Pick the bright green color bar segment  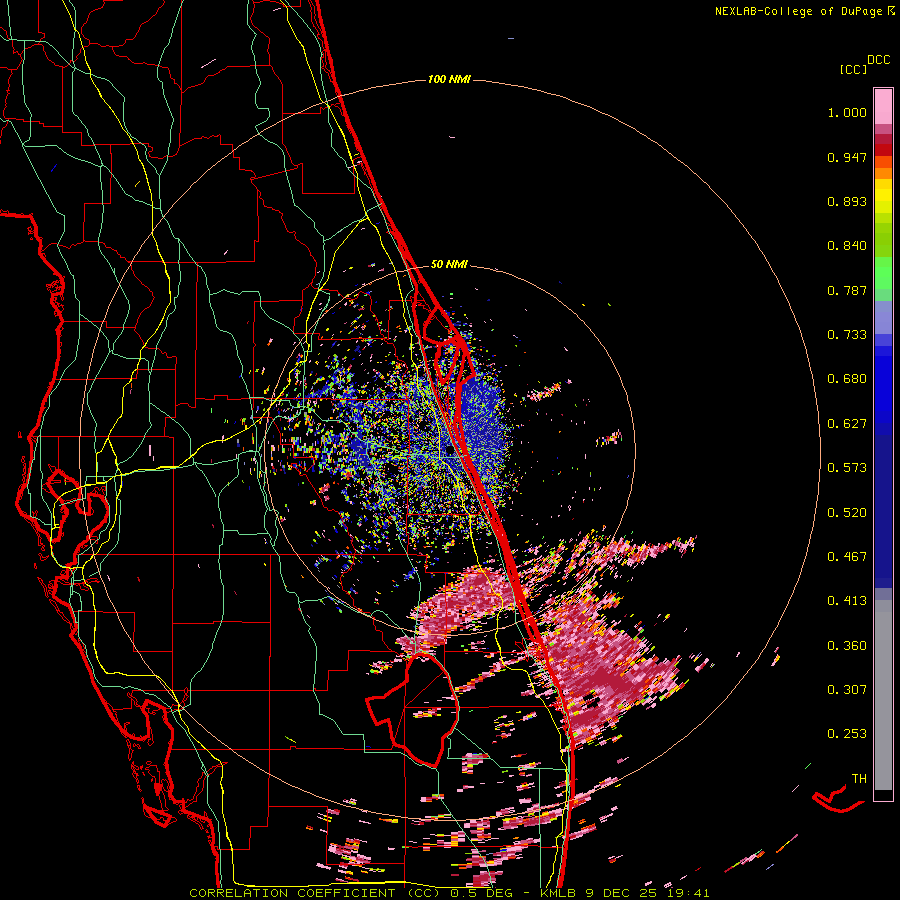pos(883,273)
